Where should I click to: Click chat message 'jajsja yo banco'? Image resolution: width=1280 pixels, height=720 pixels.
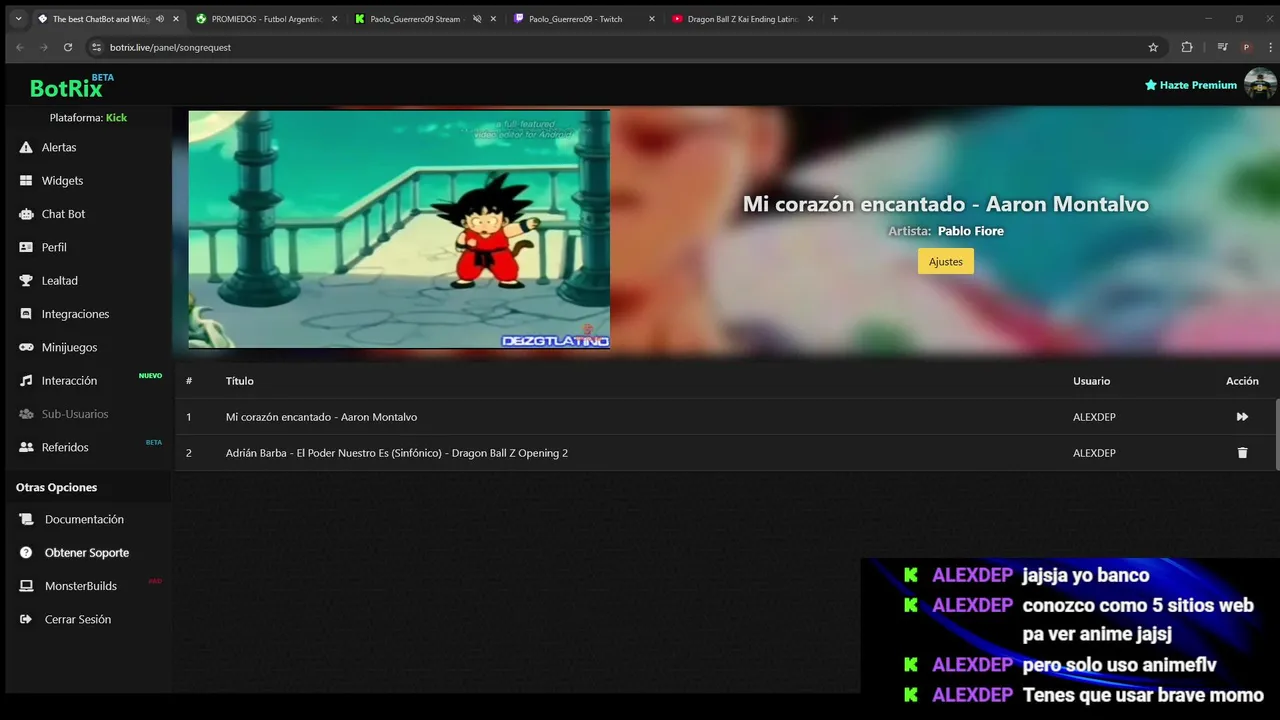tap(1085, 575)
